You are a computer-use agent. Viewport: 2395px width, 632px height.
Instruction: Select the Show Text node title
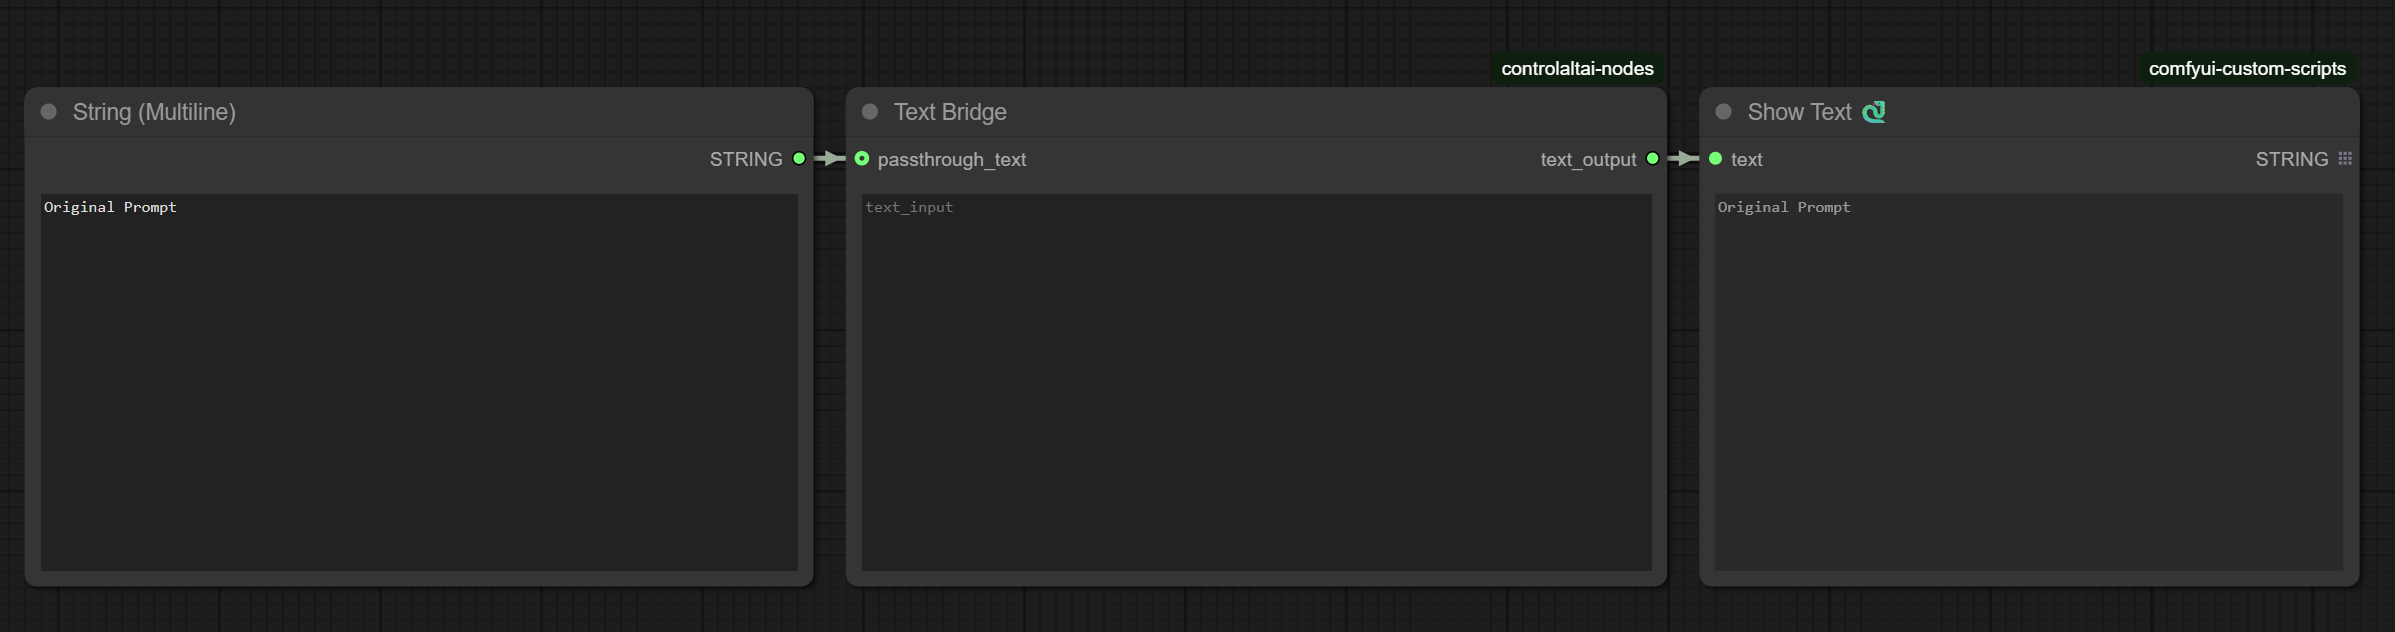pyautogui.click(x=1799, y=112)
